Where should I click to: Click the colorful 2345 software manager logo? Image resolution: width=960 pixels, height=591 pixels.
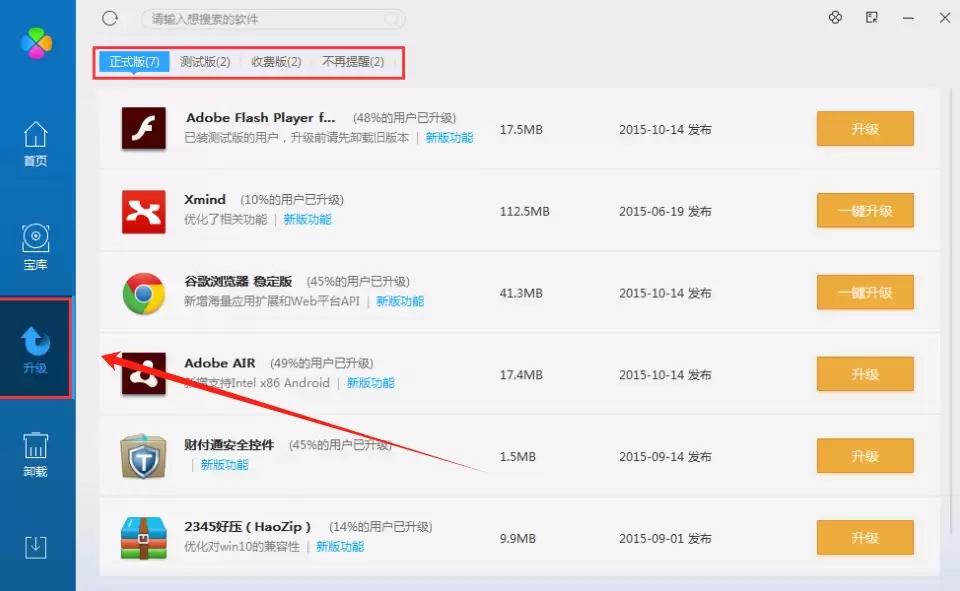click(37, 43)
